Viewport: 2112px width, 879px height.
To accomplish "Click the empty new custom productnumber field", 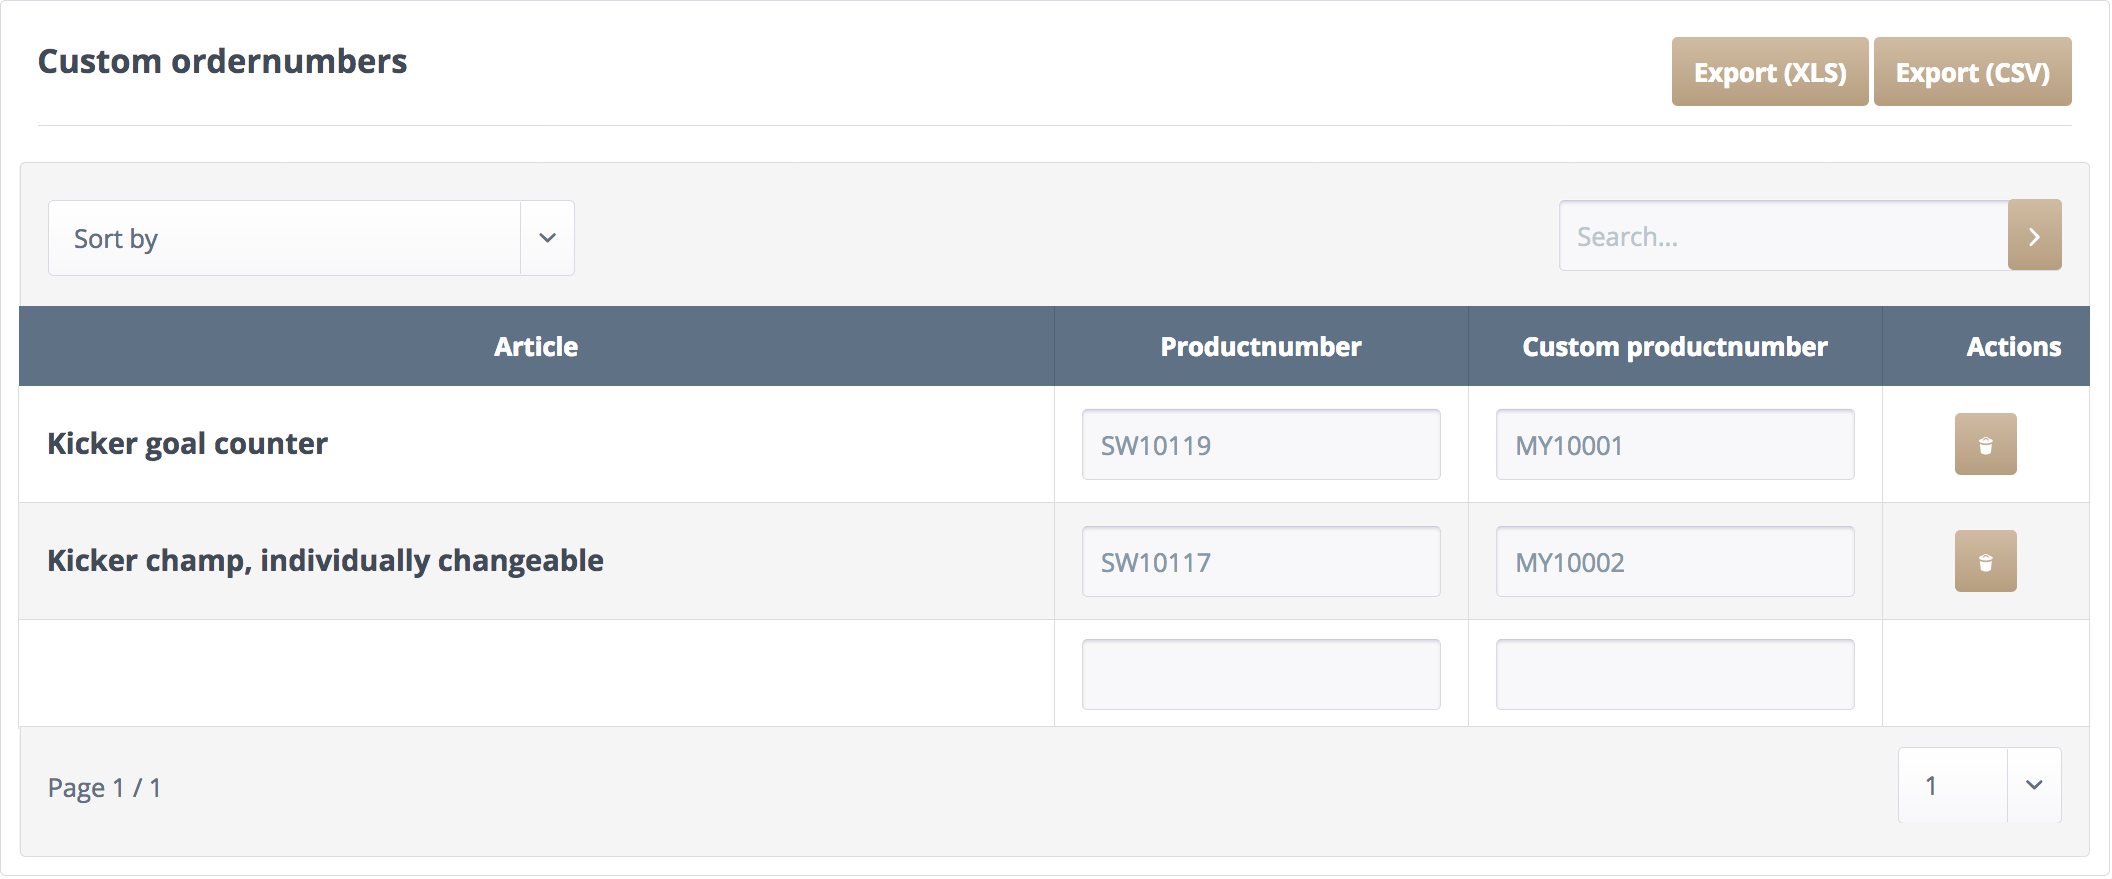I will tap(1674, 675).
